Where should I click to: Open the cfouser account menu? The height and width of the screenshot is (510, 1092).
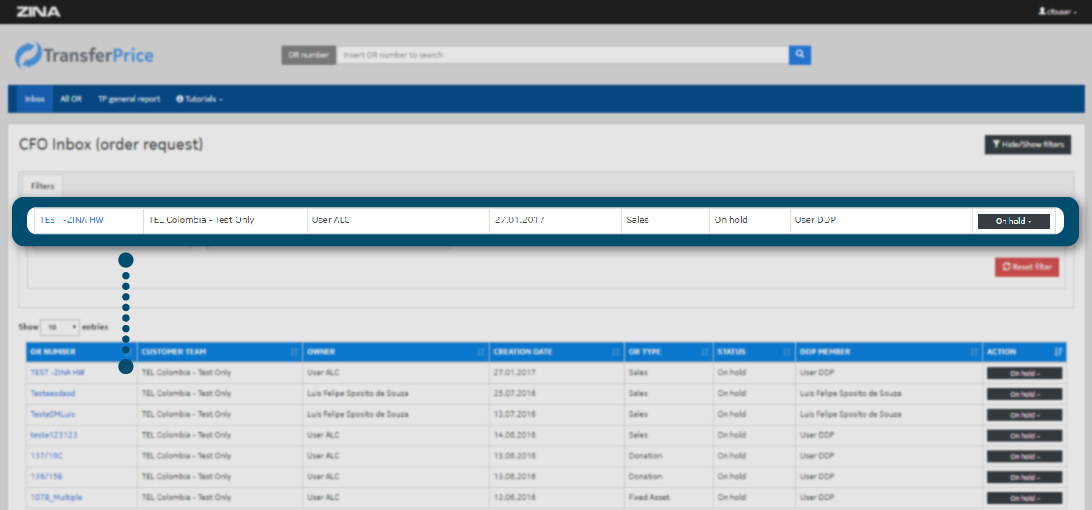pos(1056,12)
